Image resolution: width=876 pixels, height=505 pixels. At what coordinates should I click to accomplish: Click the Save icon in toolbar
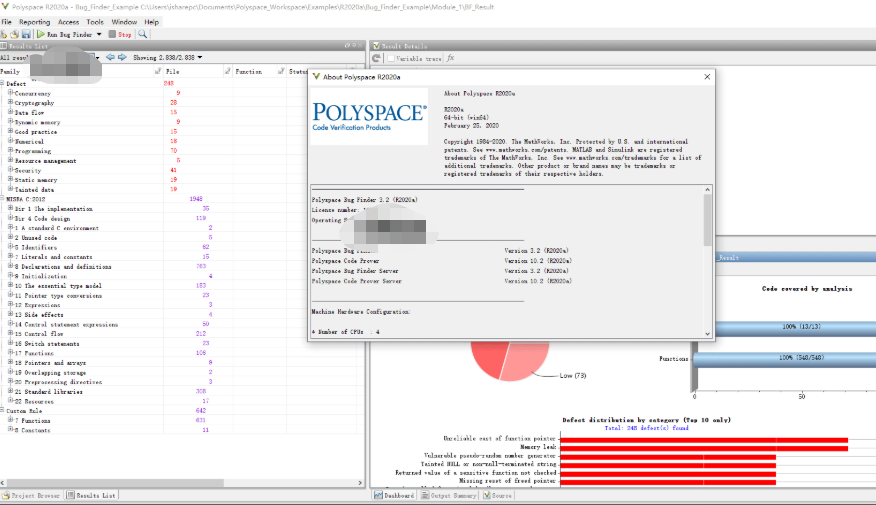(x=26, y=34)
